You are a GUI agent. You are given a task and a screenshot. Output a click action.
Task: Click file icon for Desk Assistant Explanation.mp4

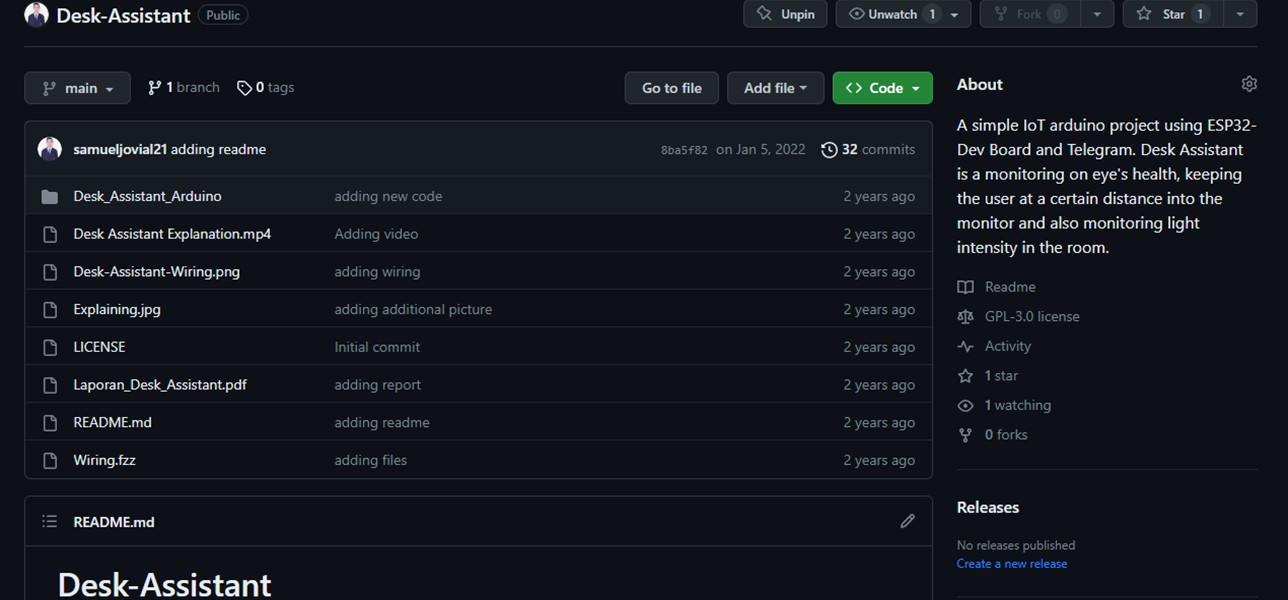point(50,234)
